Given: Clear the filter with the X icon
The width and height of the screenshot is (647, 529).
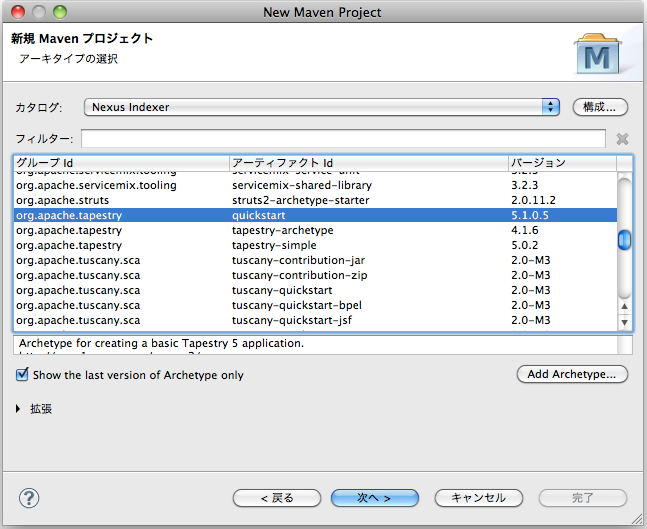Looking at the screenshot, I should click(622, 139).
